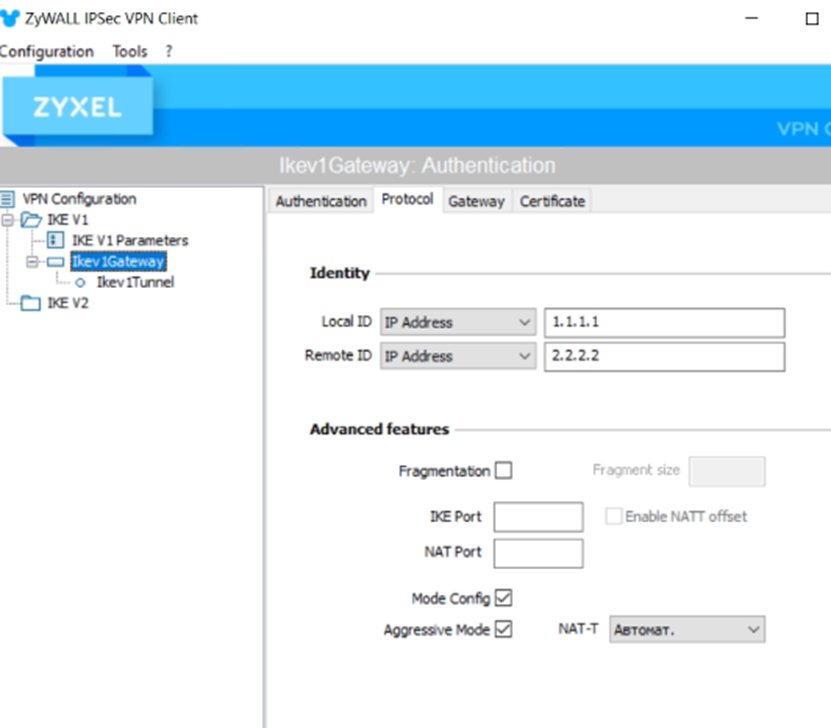Image resolution: width=831 pixels, height=728 pixels.
Task: Open the Local ID type dropdown
Action: [458, 322]
